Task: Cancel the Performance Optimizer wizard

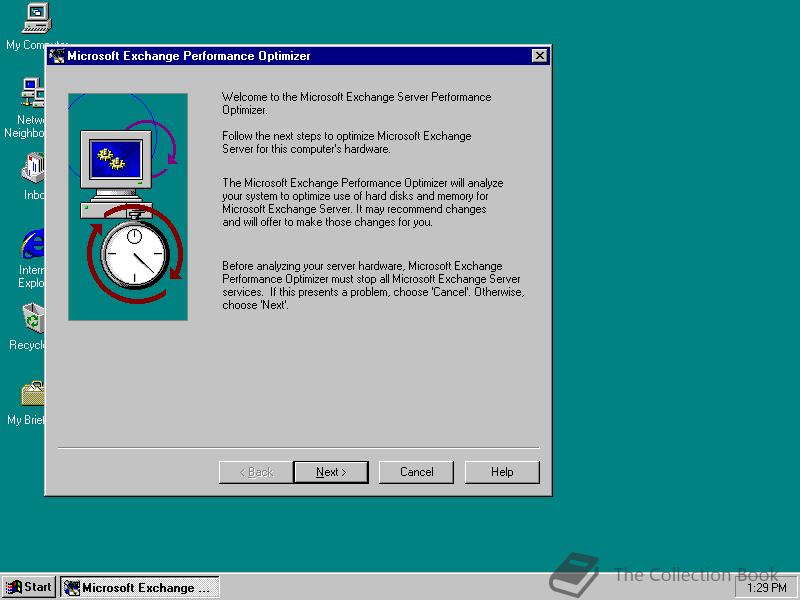Action: (x=416, y=472)
